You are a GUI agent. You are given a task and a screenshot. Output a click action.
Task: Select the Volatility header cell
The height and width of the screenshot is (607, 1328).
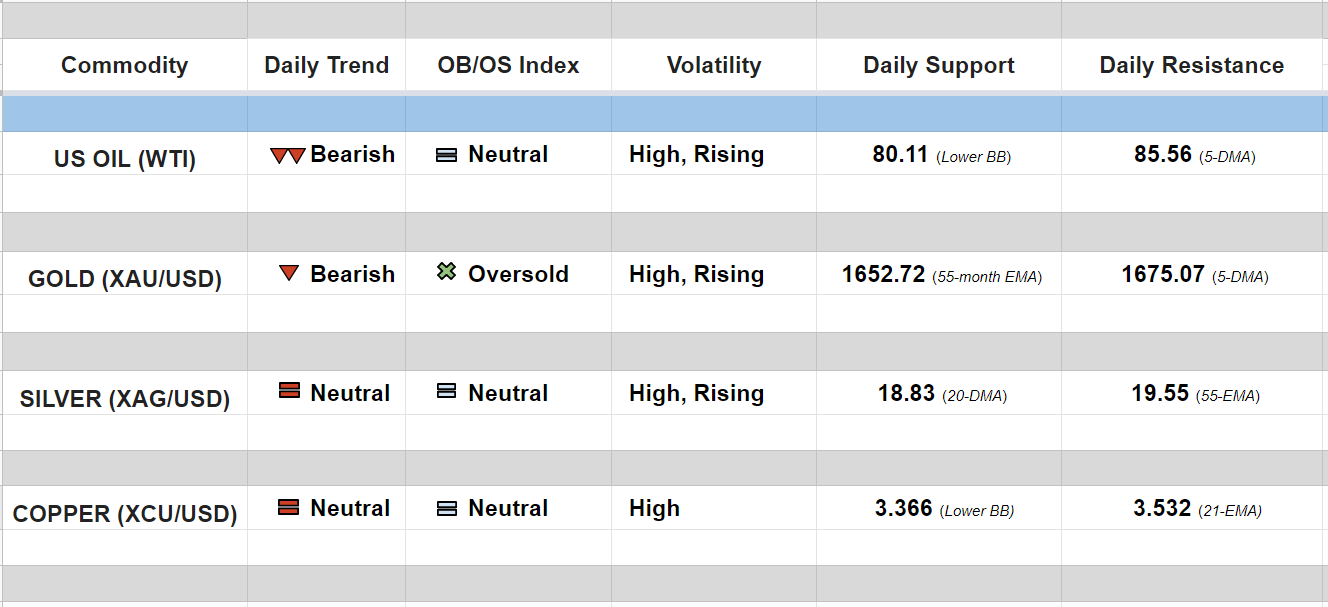713,66
